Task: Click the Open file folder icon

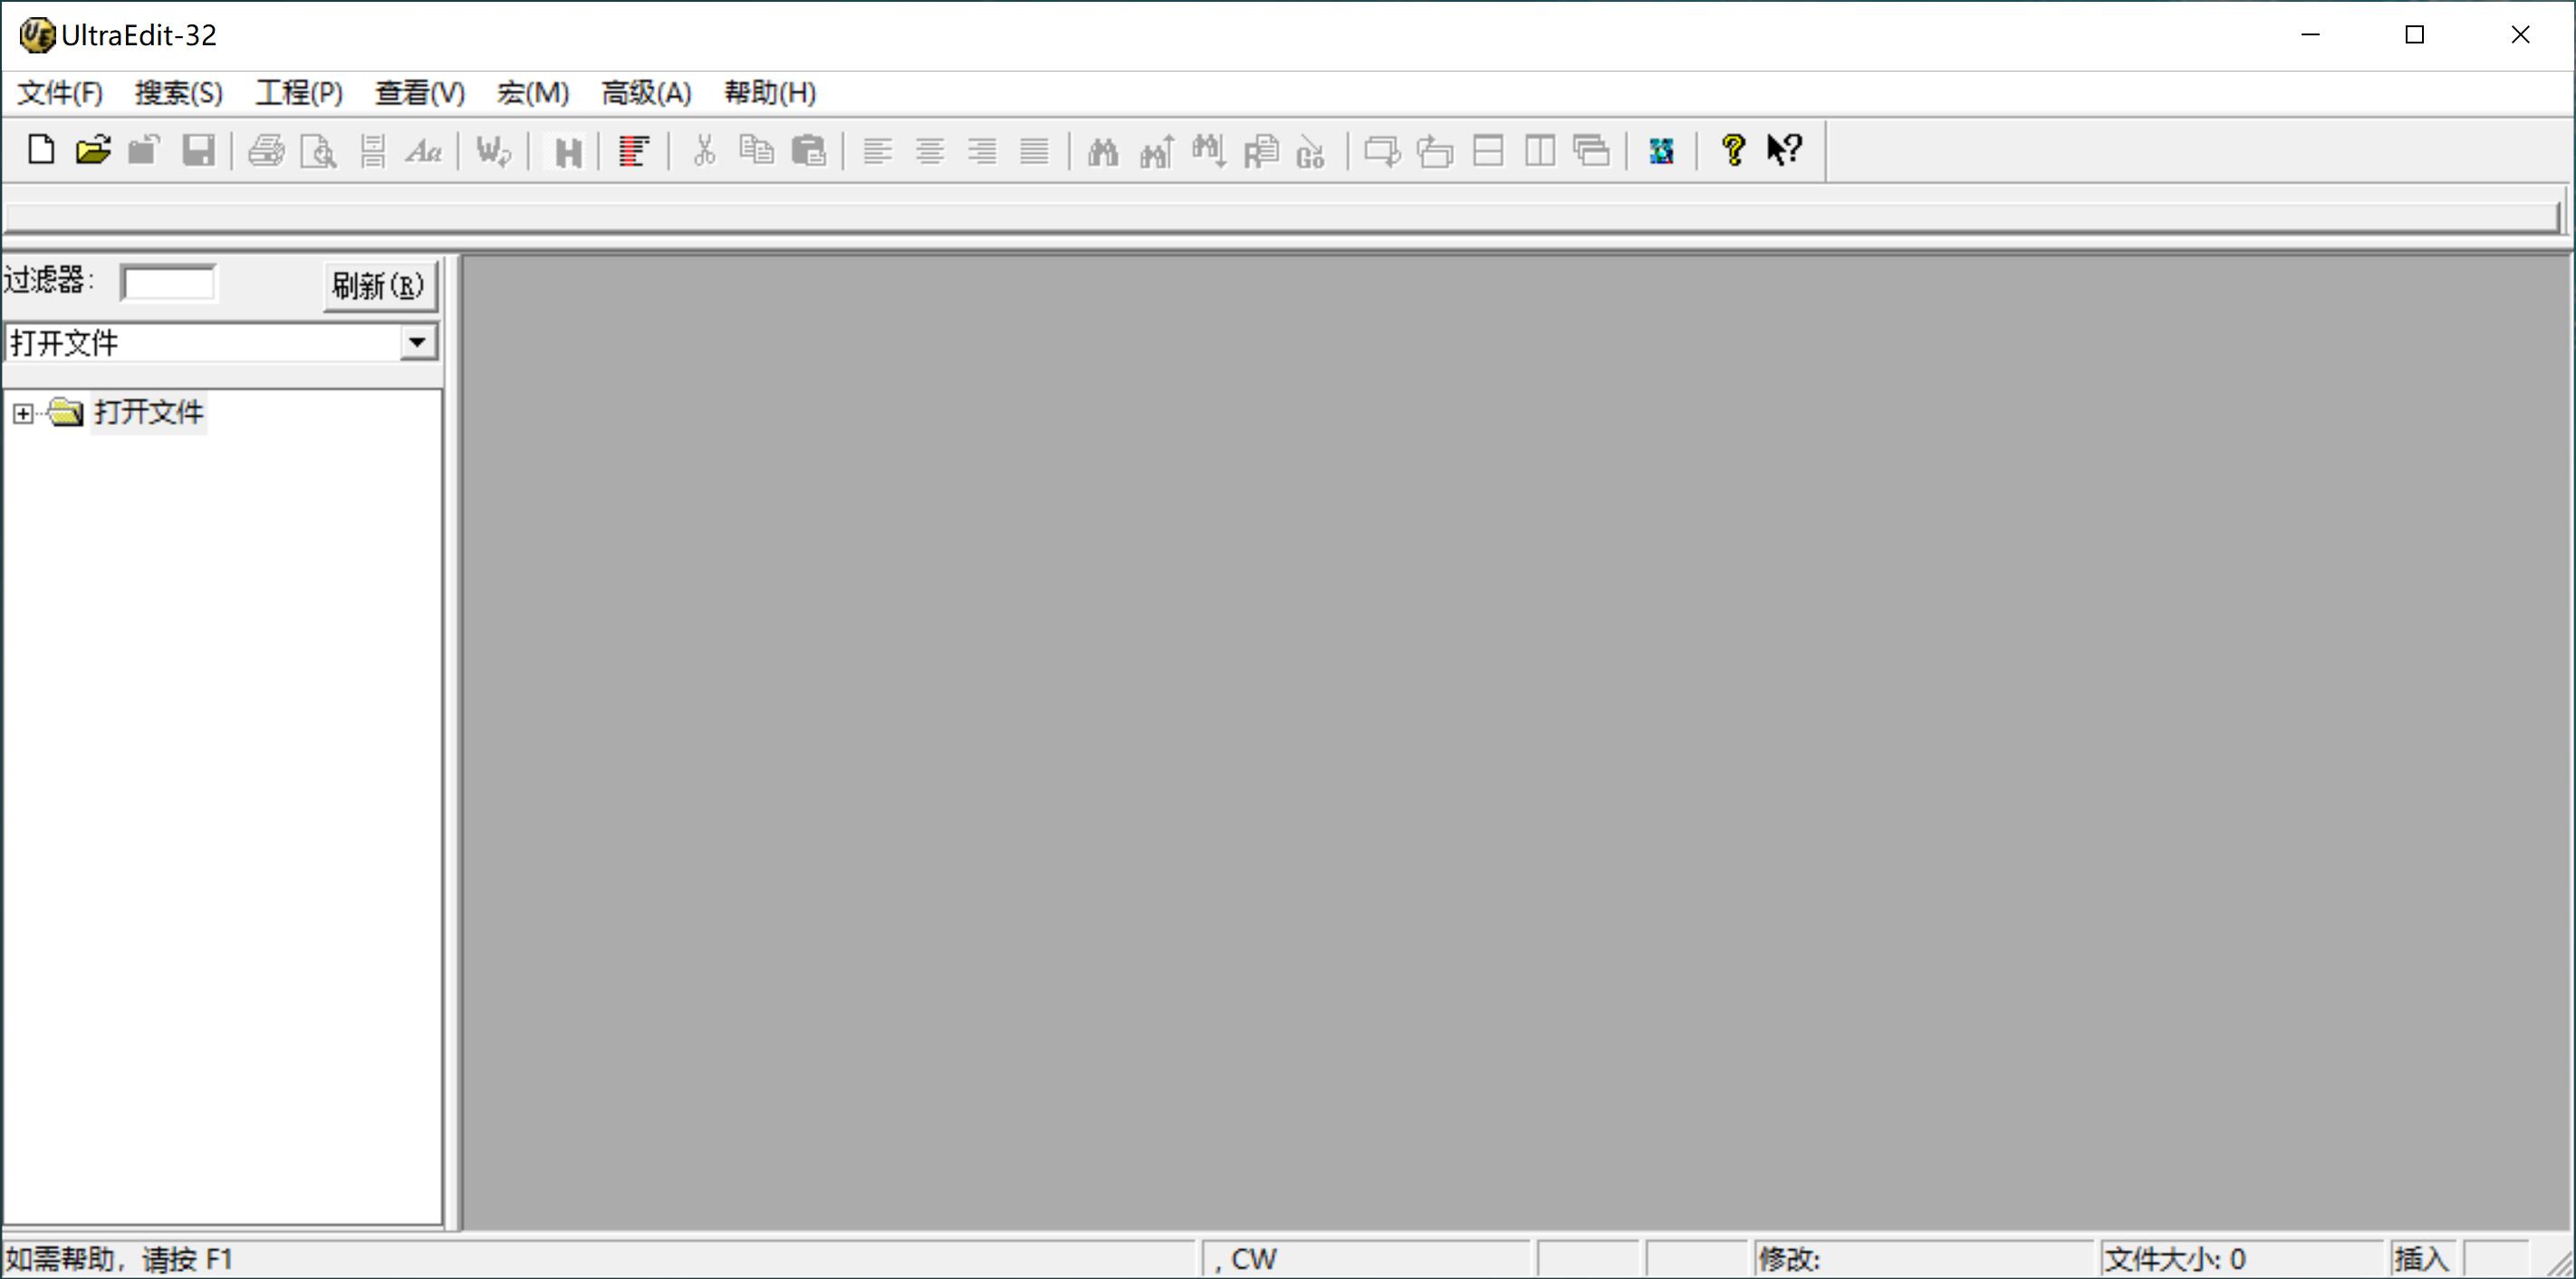Action: pos(93,150)
